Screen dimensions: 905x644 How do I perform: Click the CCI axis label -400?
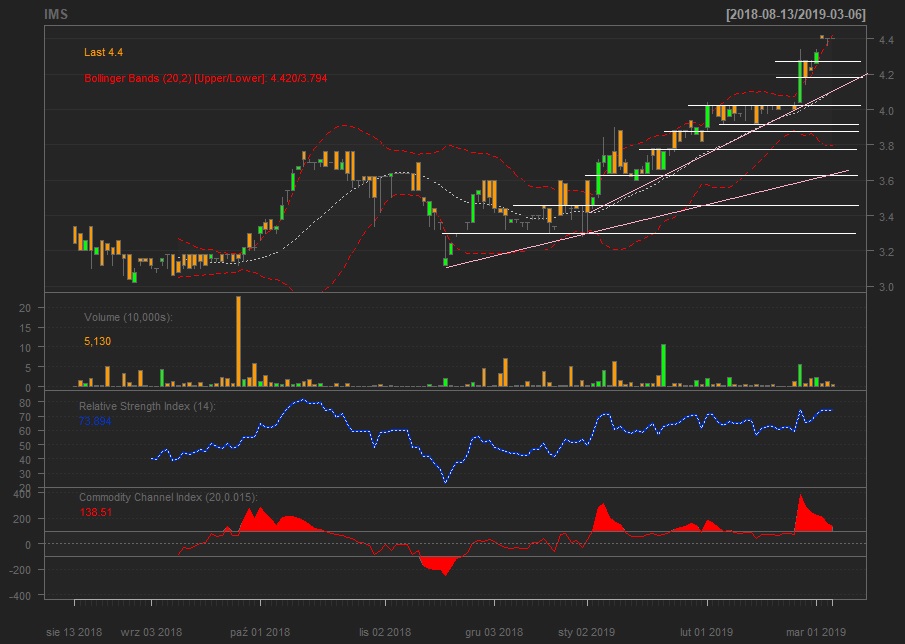[20, 596]
